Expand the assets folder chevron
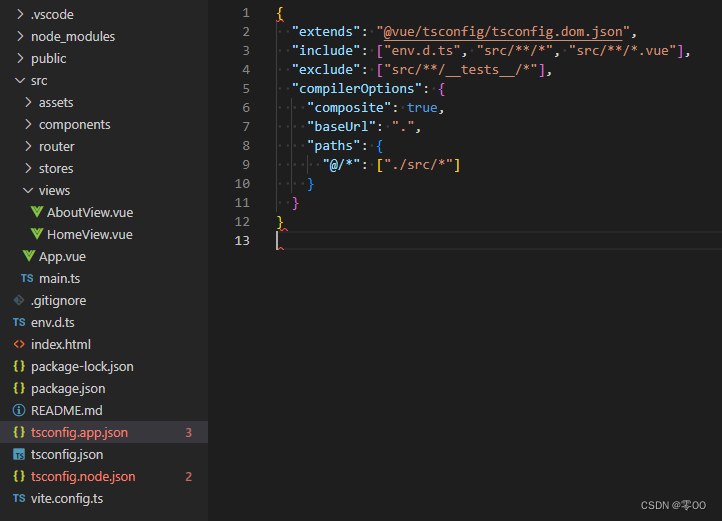The image size is (722, 521). (x=28, y=102)
